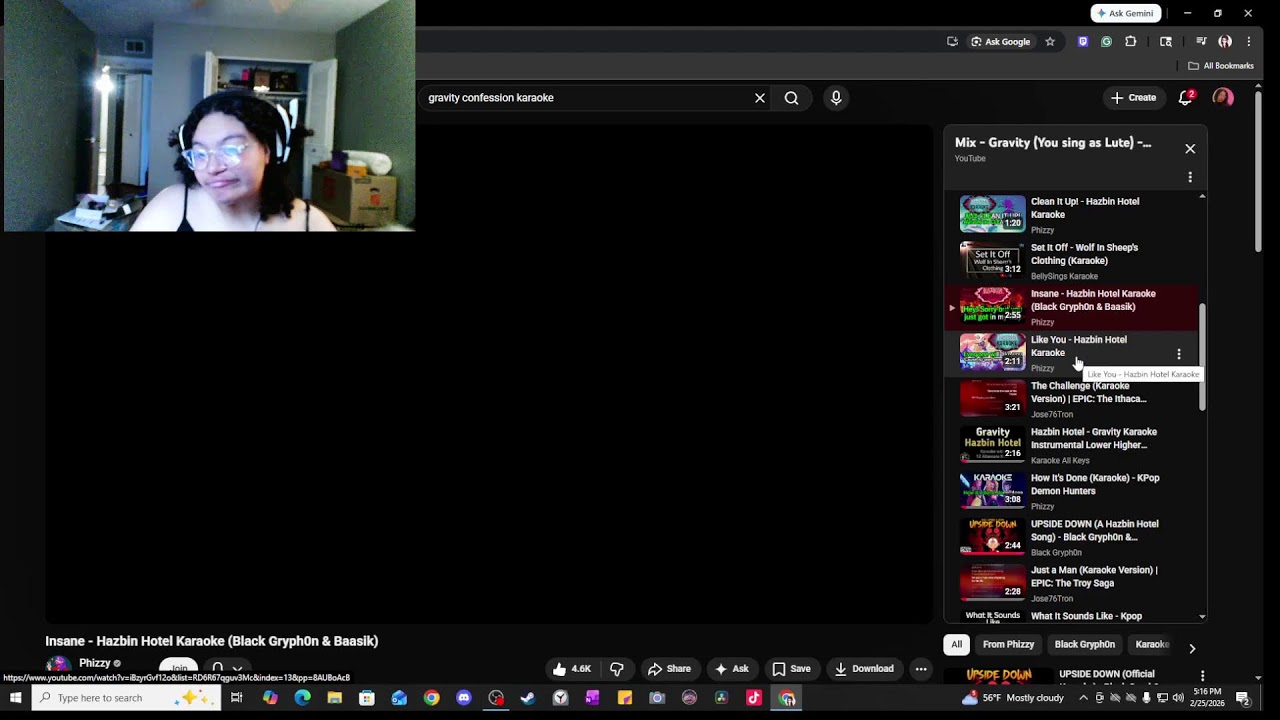This screenshot has height=720, width=1280.
Task: Open Windows notification center icon
Action: coord(1243,698)
